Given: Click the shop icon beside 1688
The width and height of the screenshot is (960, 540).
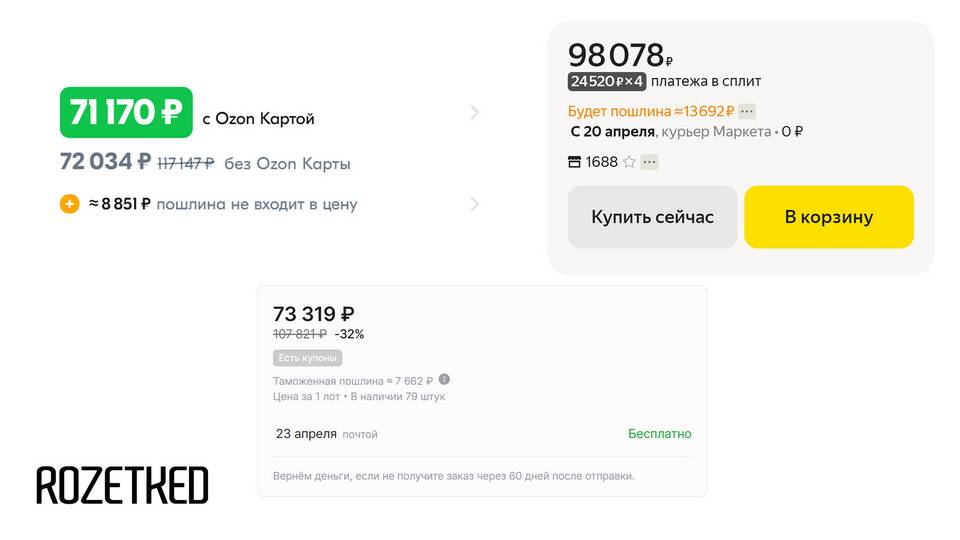Looking at the screenshot, I should click(x=574, y=162).
